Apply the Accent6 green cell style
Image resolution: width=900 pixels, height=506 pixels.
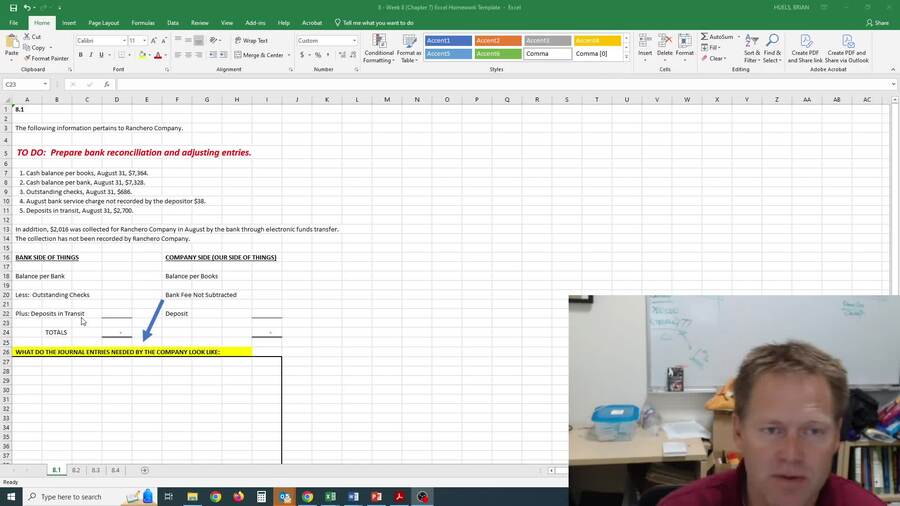pos(498,54)
